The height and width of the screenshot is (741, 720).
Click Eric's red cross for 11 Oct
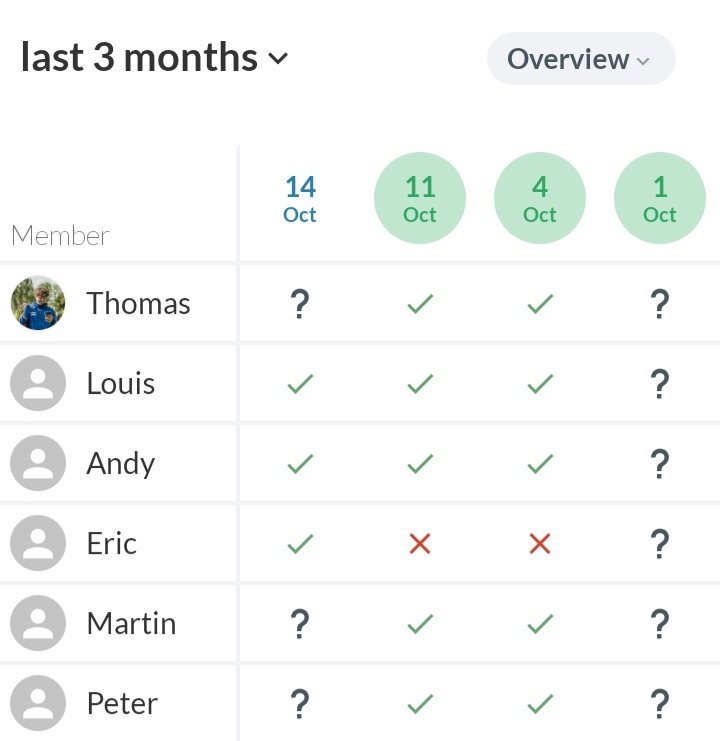click(x=420, y=544)
